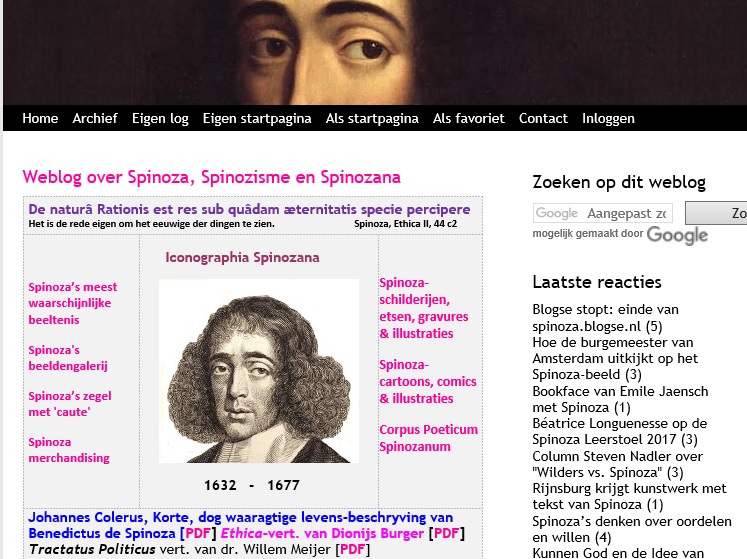Open the Contact page
747x559 pixels.
pyautogui.click(x=543, y=118)
